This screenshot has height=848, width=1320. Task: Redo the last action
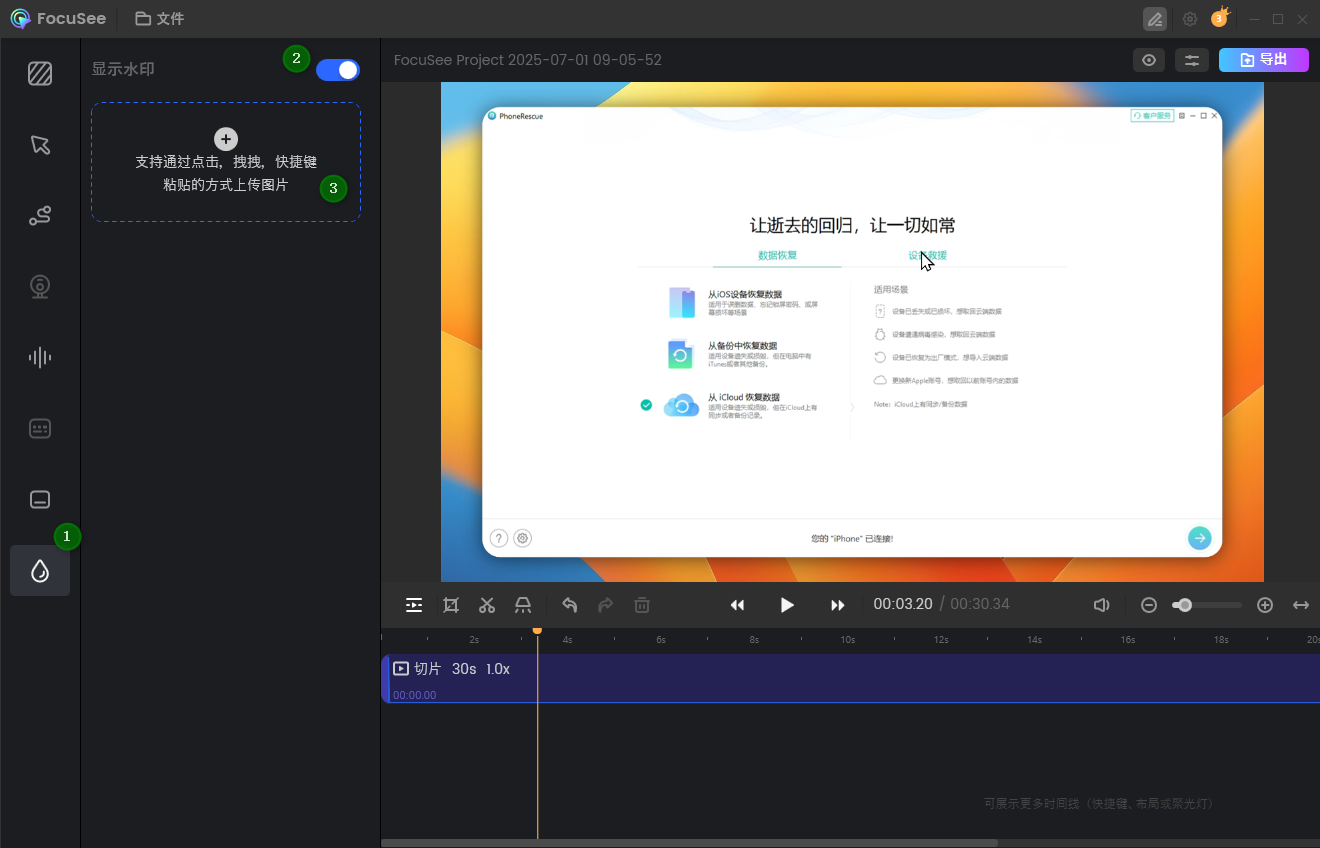(x=606, y=605)
